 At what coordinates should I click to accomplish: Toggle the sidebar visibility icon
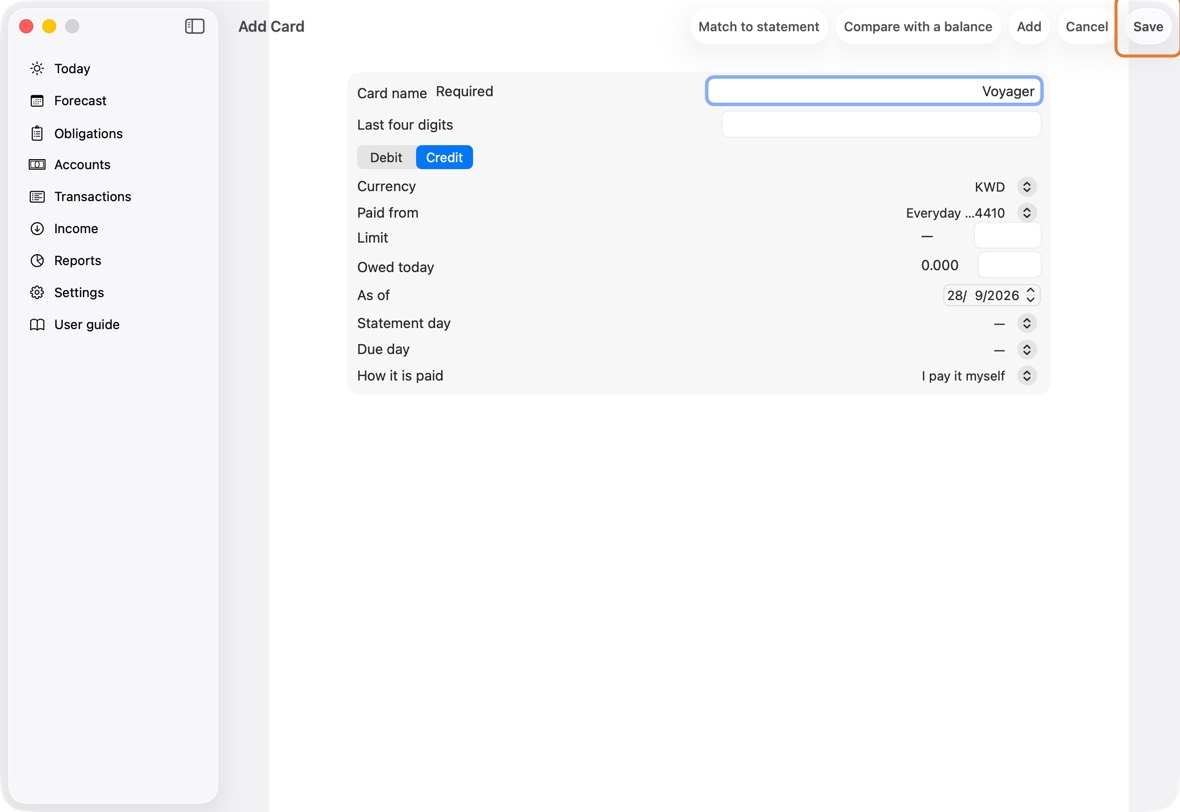[x=195, y=26]
